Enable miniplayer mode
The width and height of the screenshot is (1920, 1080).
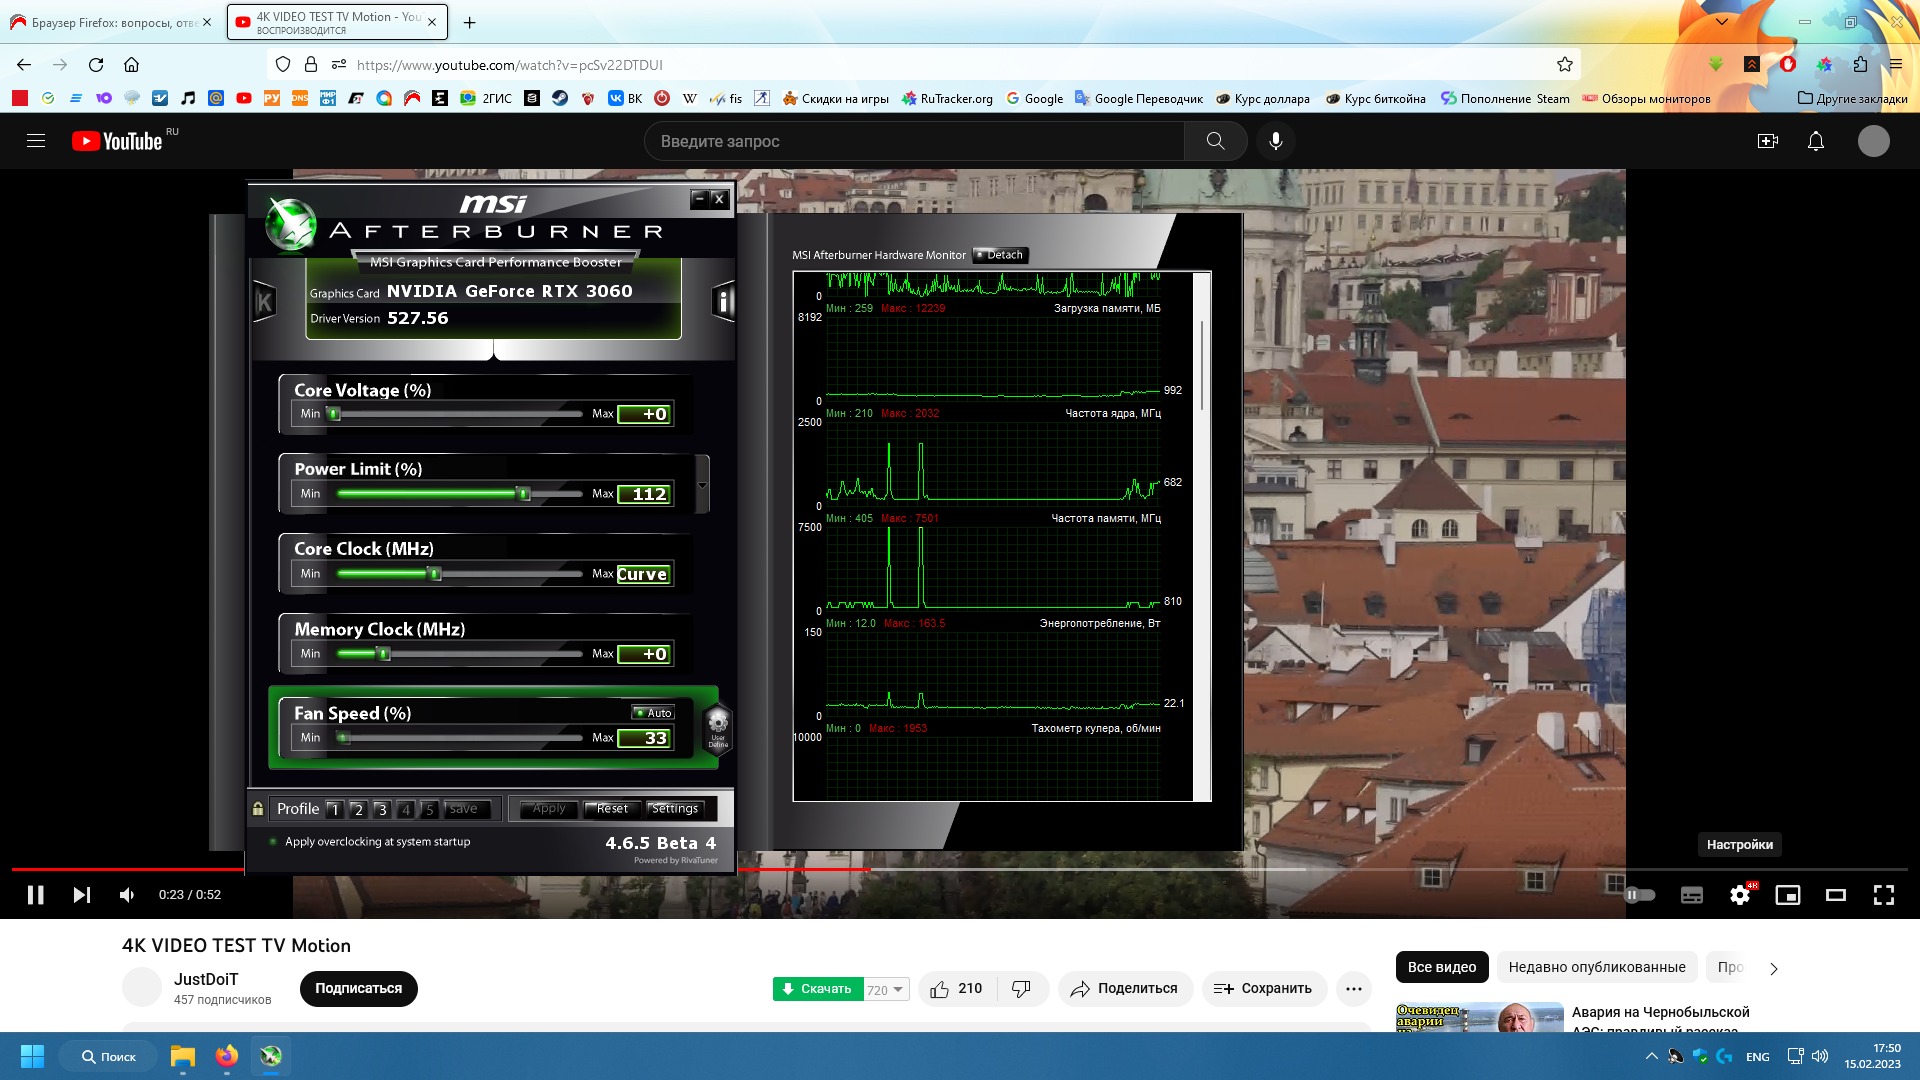click(1787, 895)
